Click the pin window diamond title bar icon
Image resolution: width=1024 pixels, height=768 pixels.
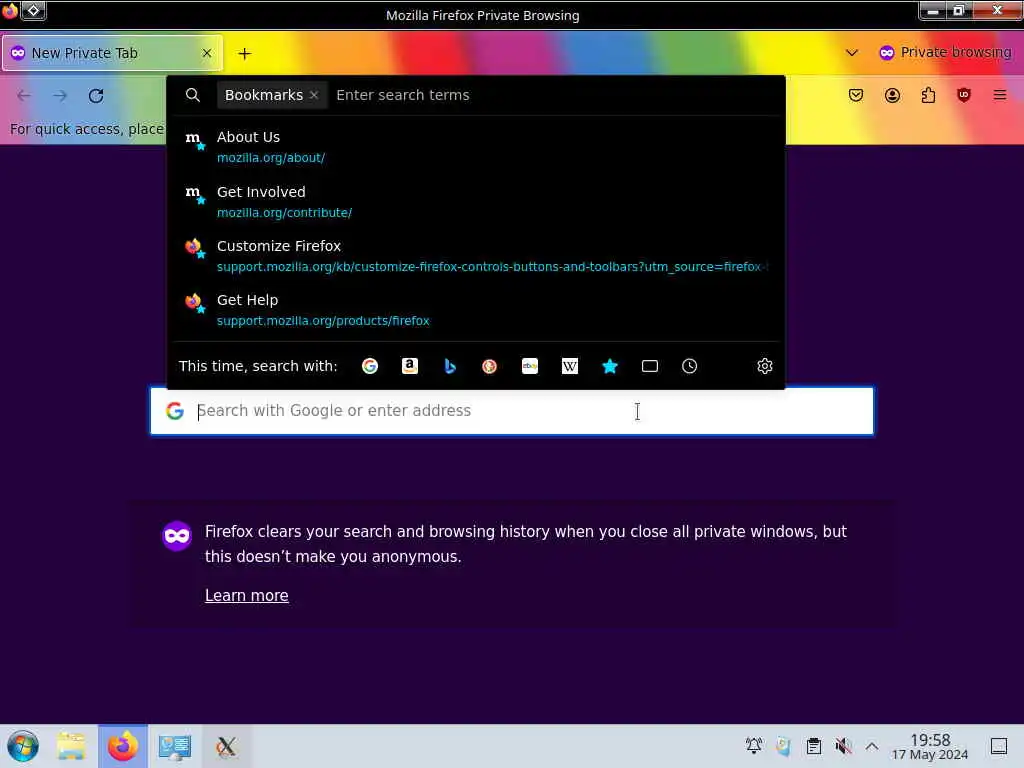(x=33, y=10)
